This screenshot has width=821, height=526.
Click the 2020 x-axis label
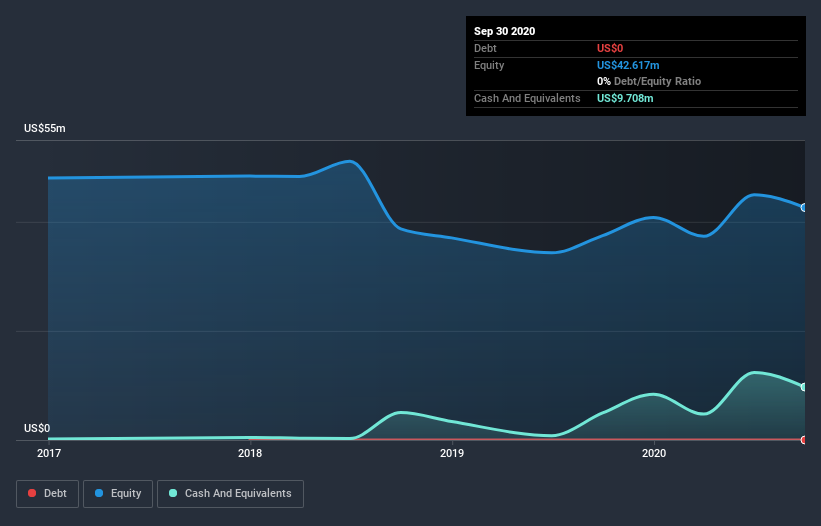654,453
